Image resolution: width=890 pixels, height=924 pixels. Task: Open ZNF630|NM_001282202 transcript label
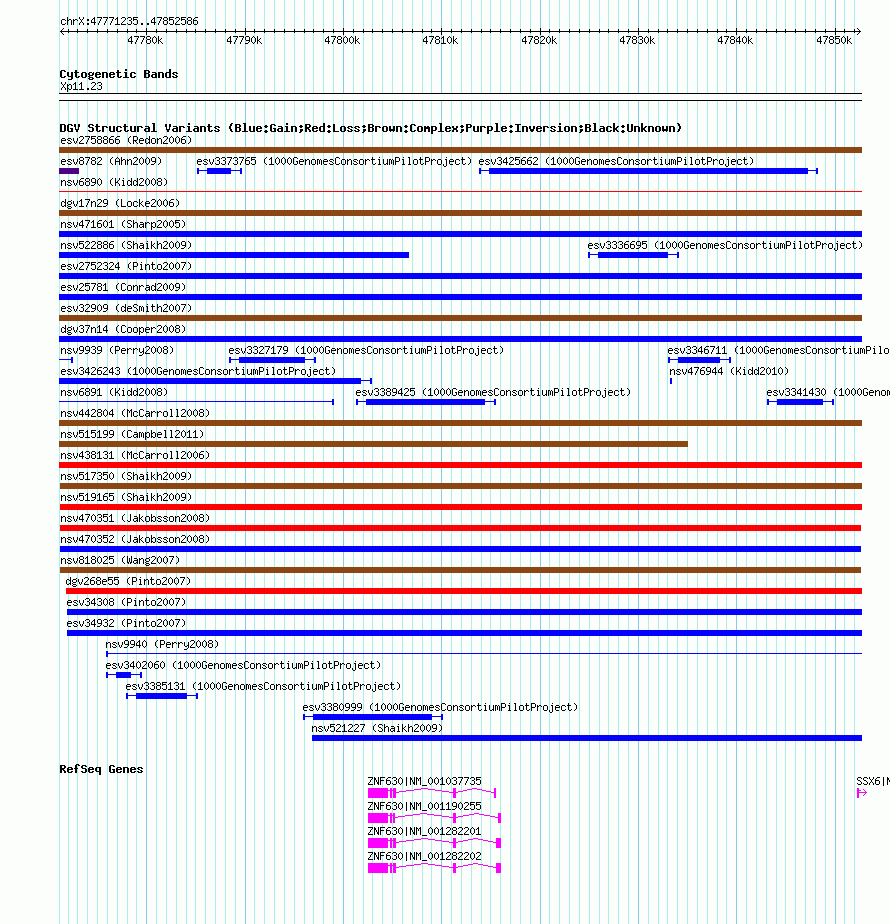click(x=424, y=856)
